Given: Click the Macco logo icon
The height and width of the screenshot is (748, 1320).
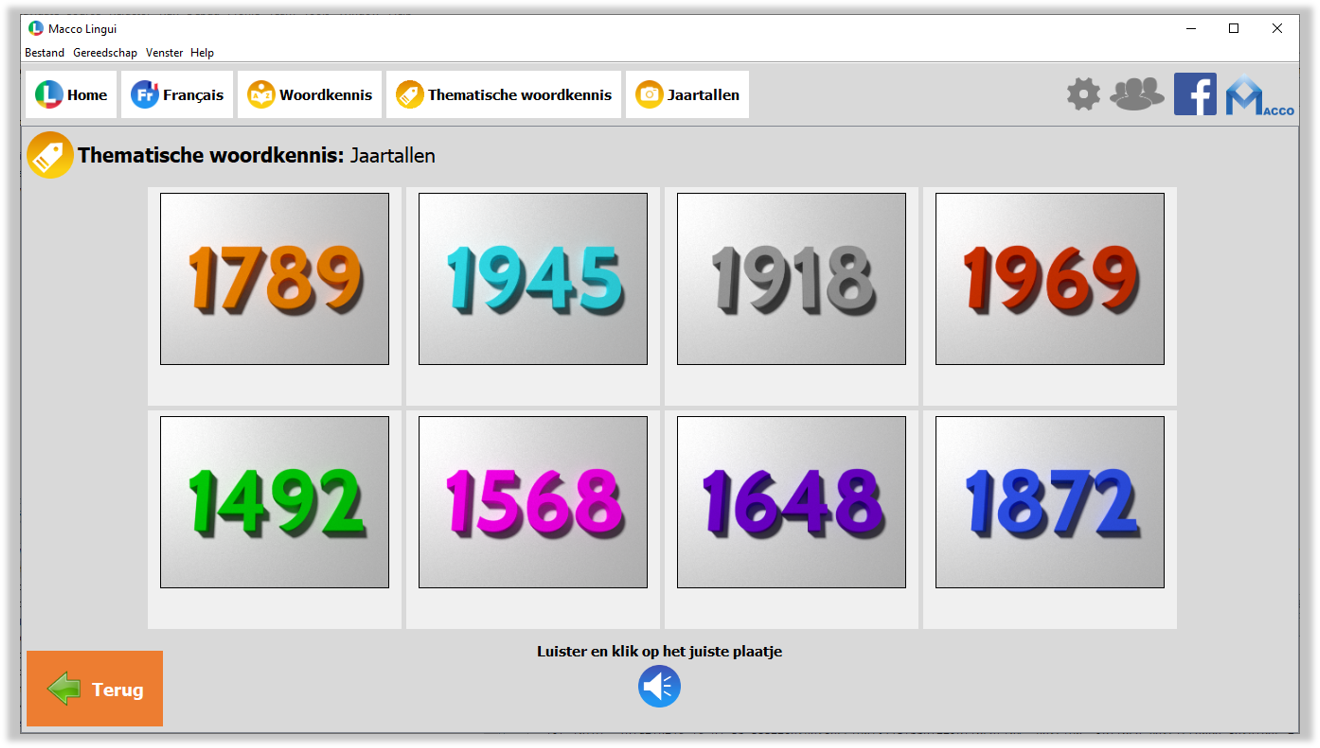Looking at the screenshot, I should (1258, 96).
